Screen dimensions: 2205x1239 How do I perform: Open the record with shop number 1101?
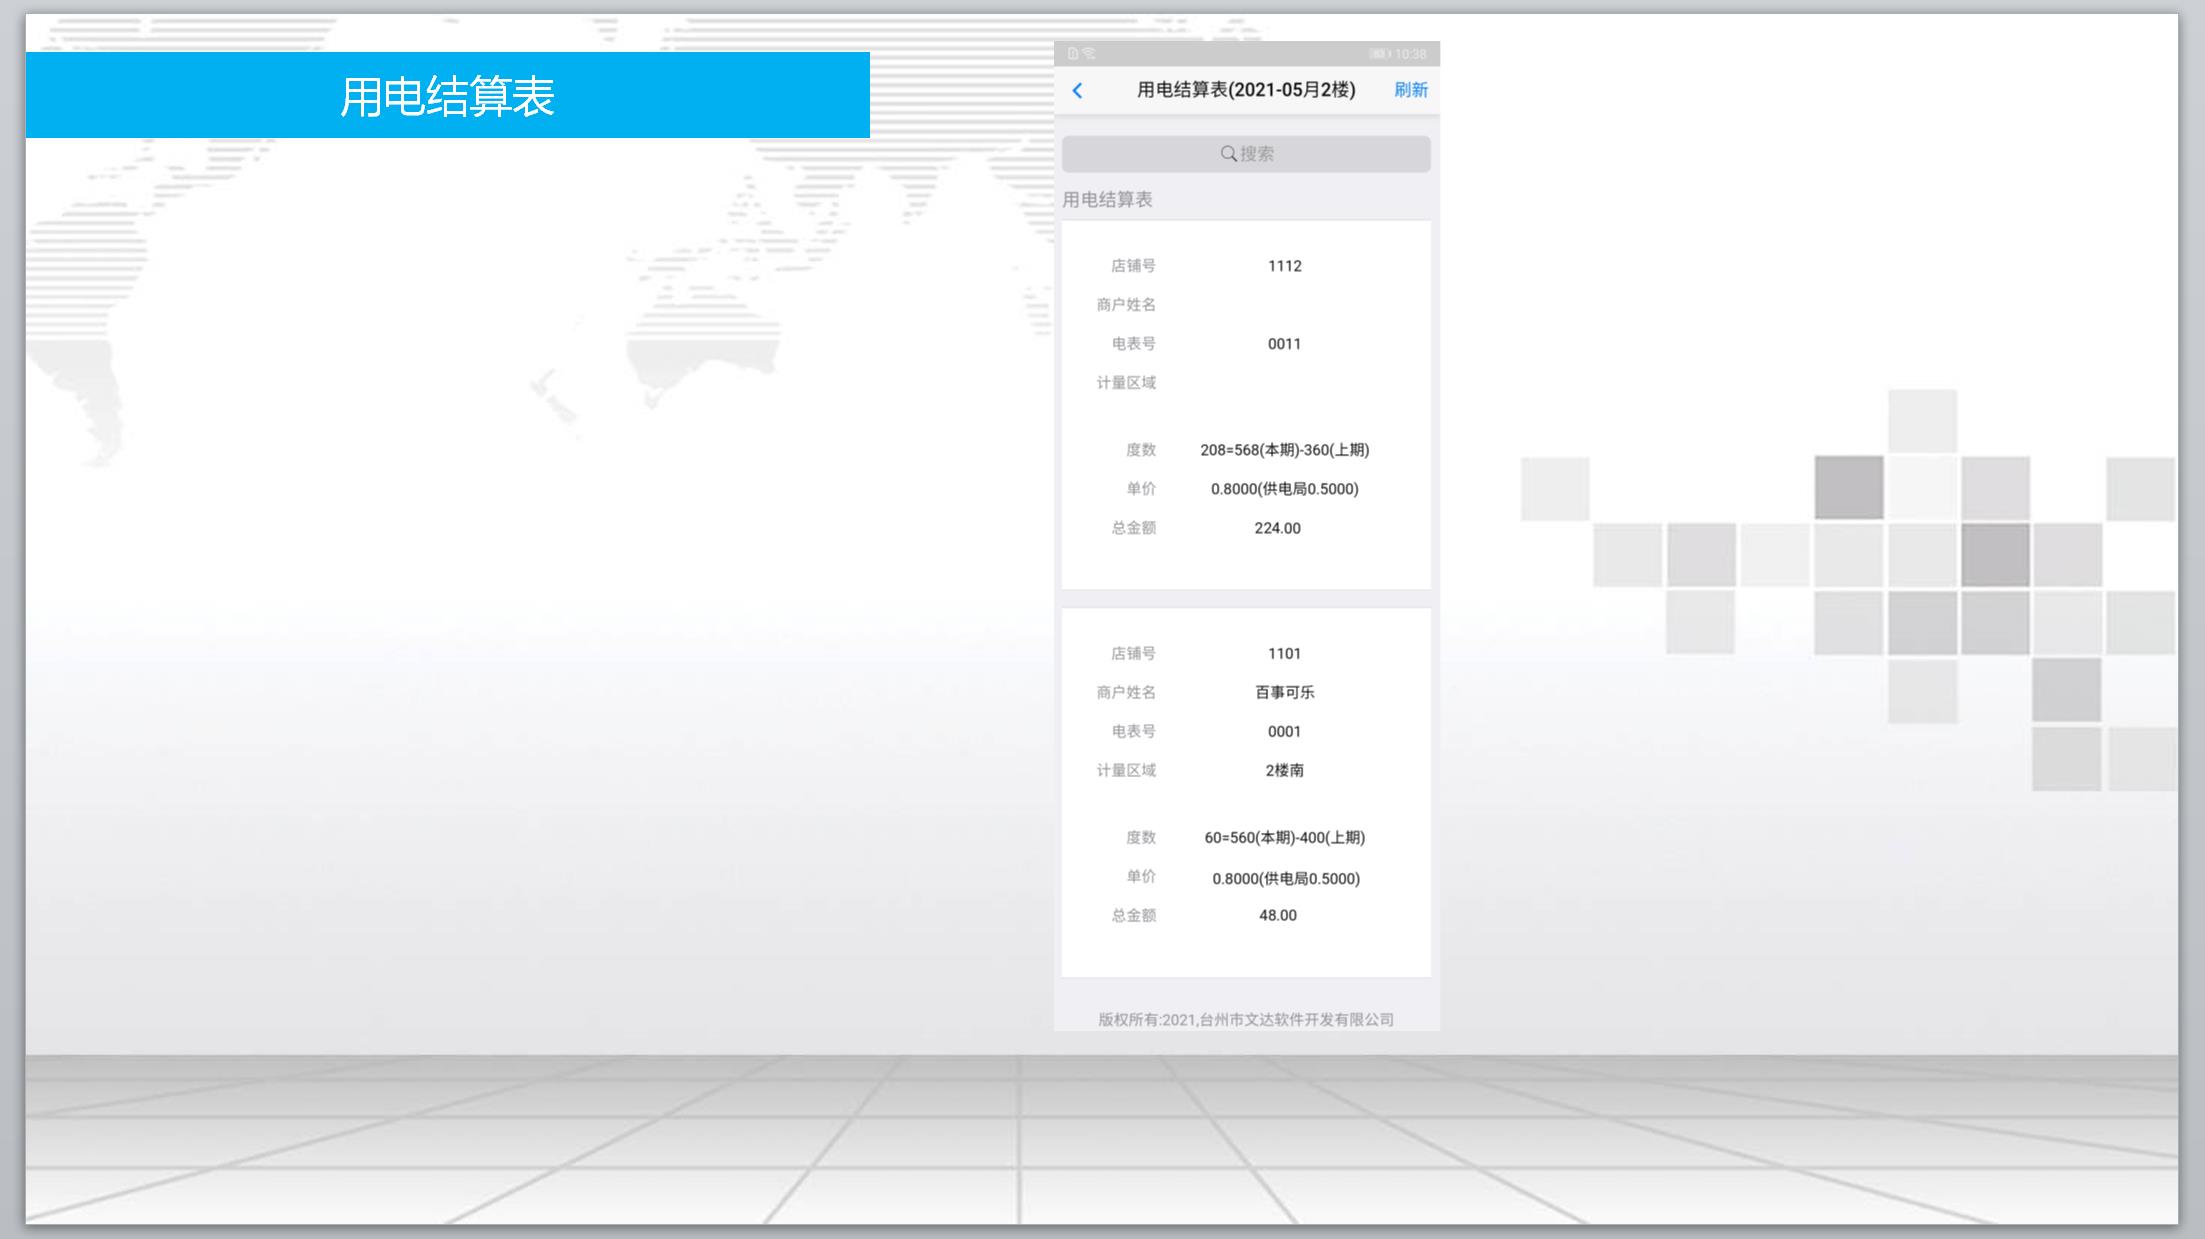point(1284,654)
